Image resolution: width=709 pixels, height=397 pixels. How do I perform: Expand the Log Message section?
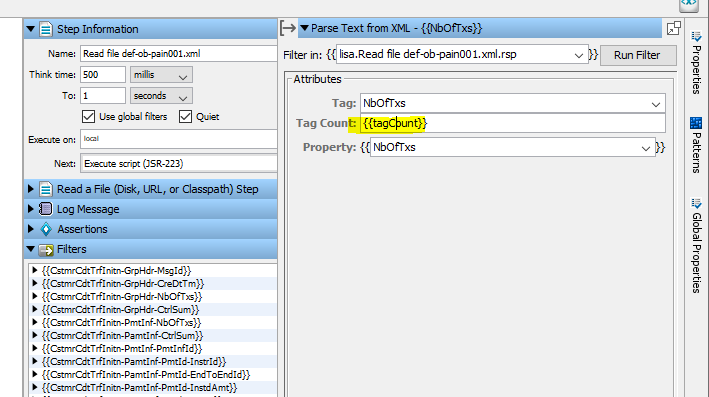(x=31, y=209)
